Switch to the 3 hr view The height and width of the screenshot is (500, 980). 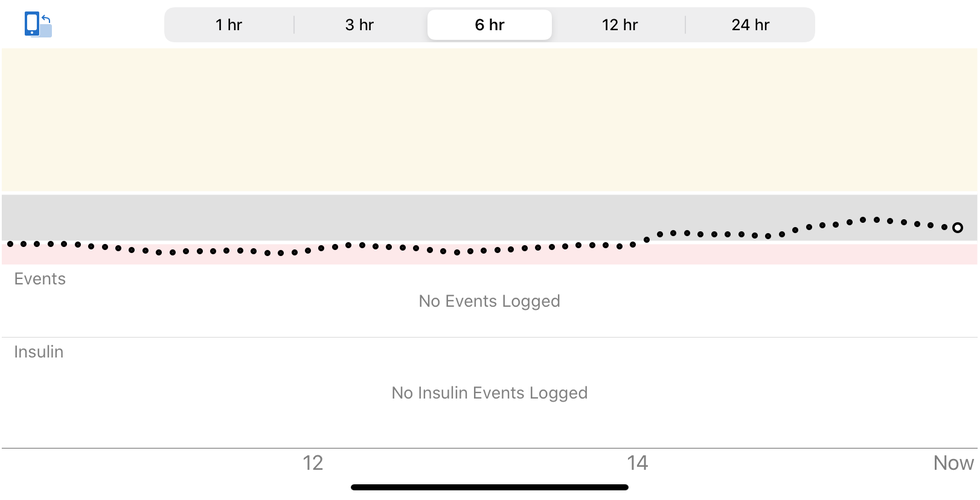click(359, 25)
